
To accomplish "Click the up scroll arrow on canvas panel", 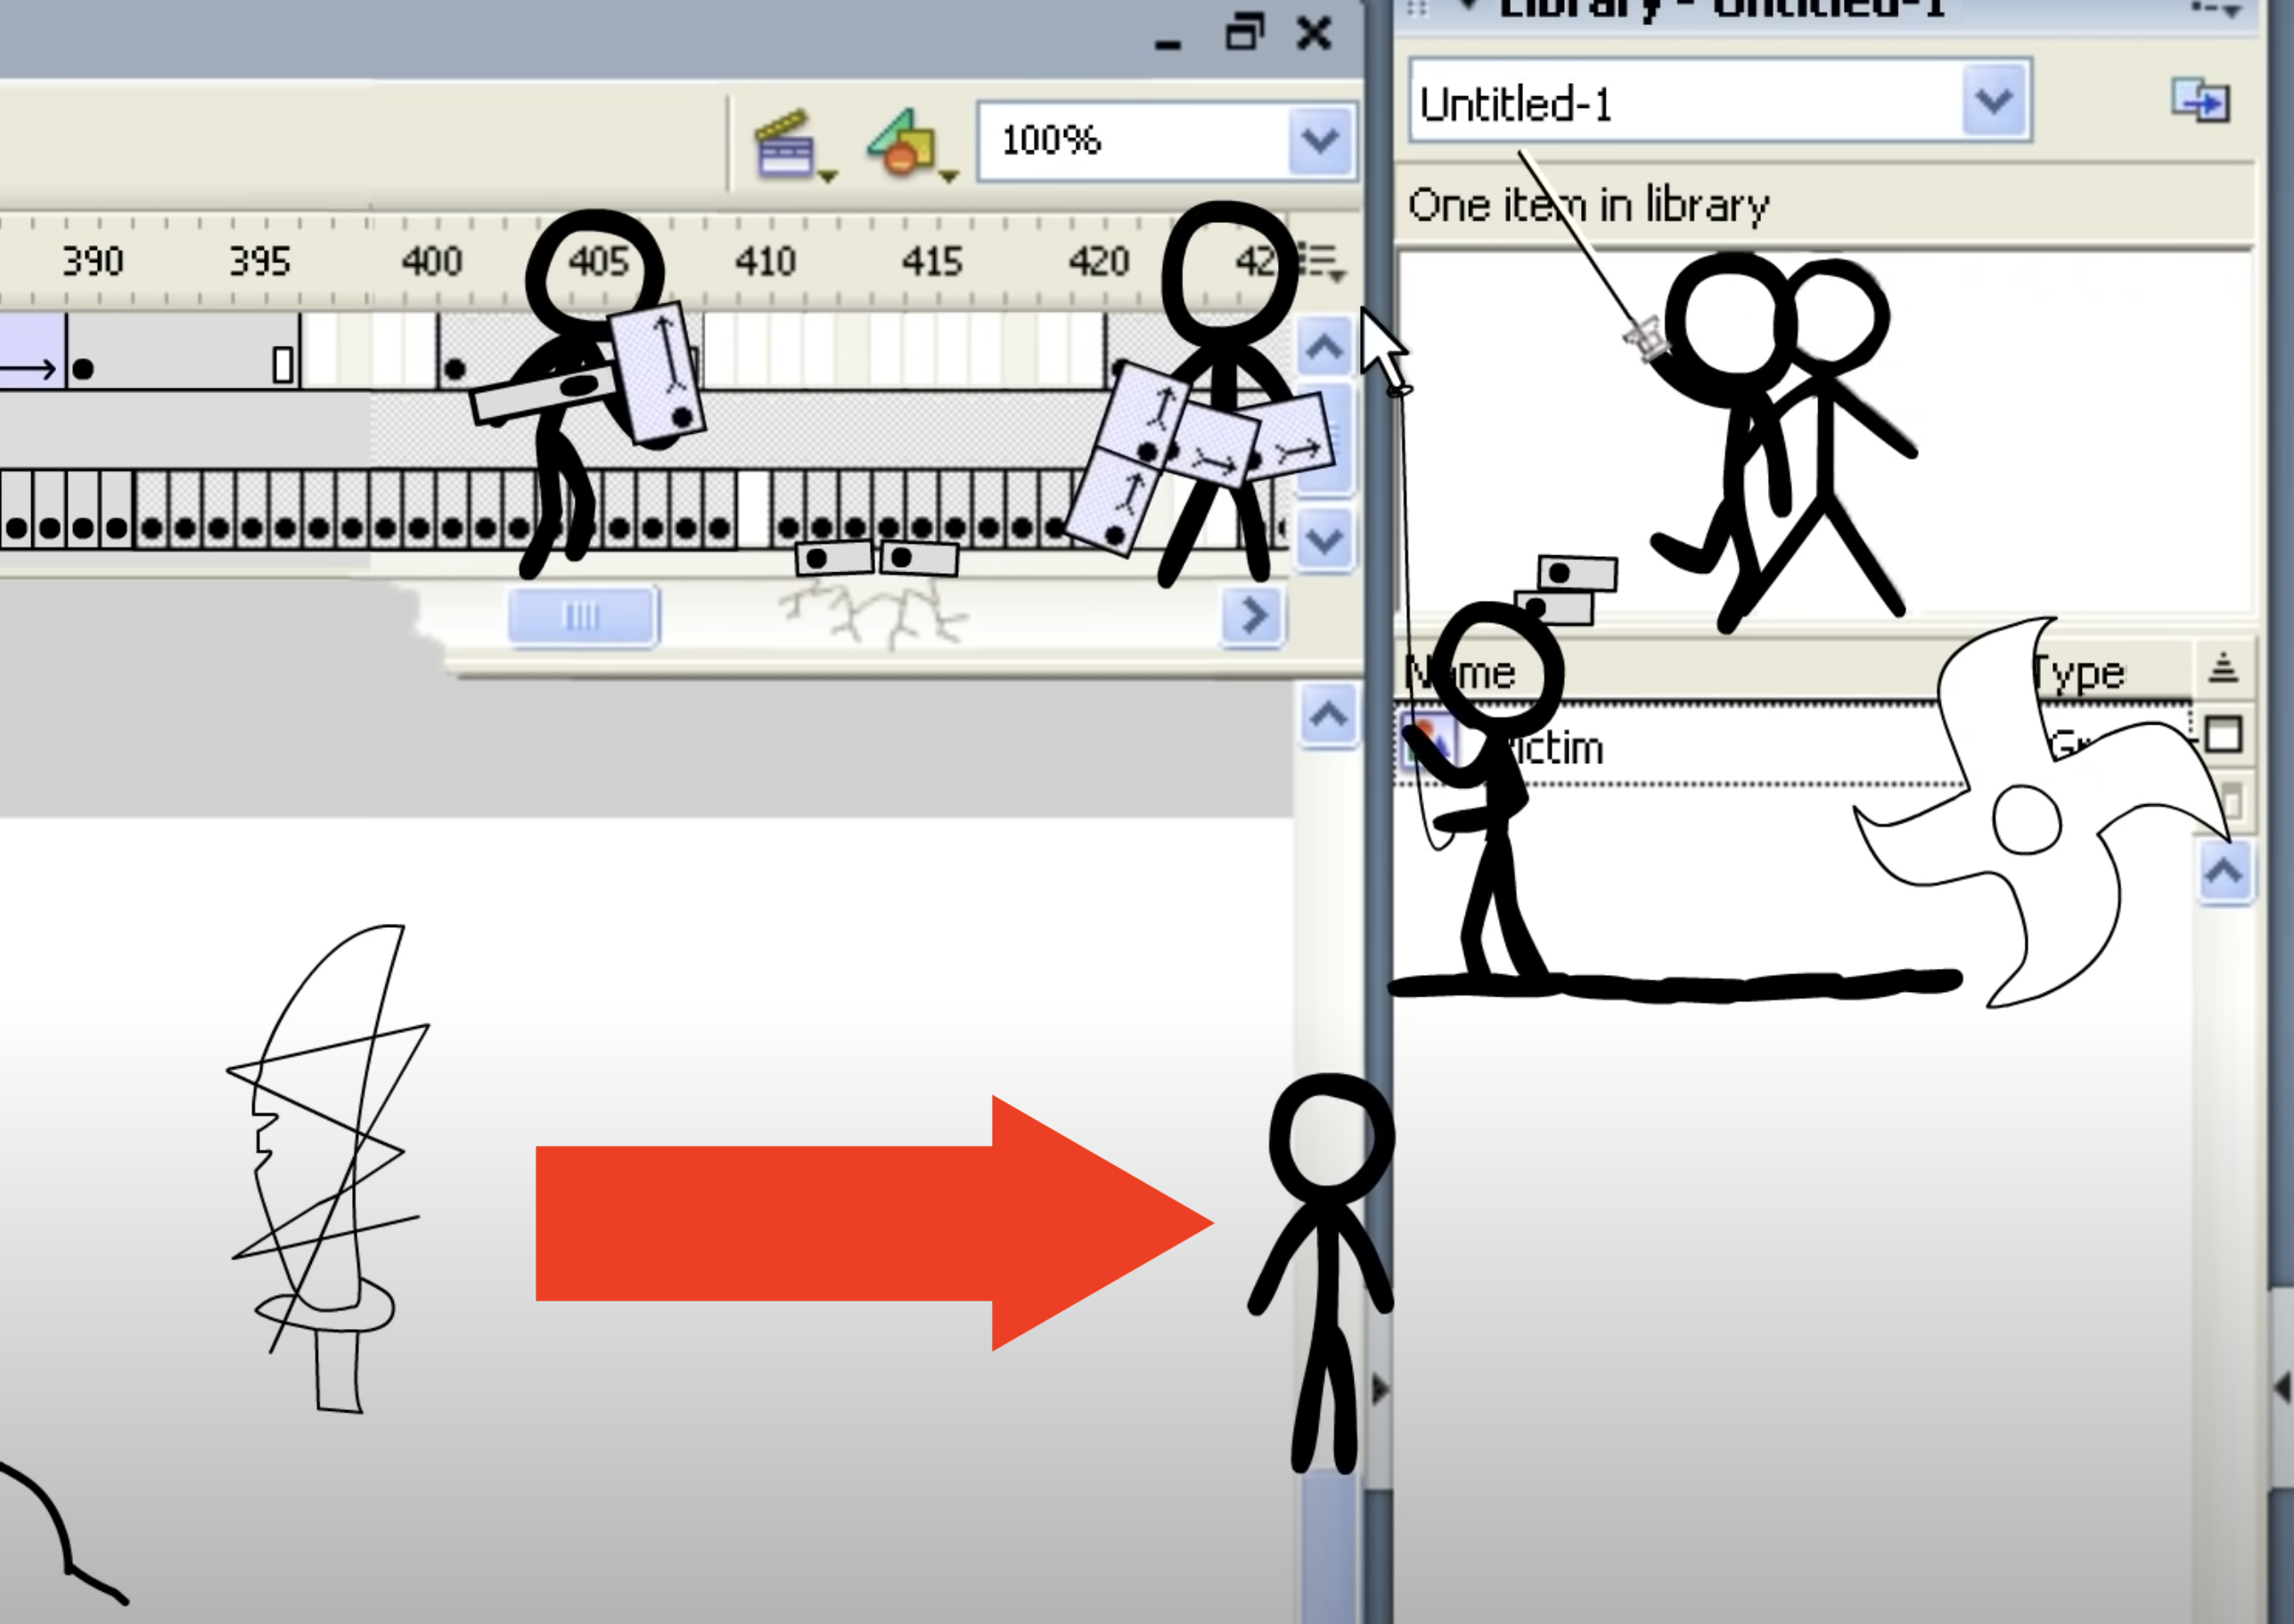I will click(x=1331, y=716).
